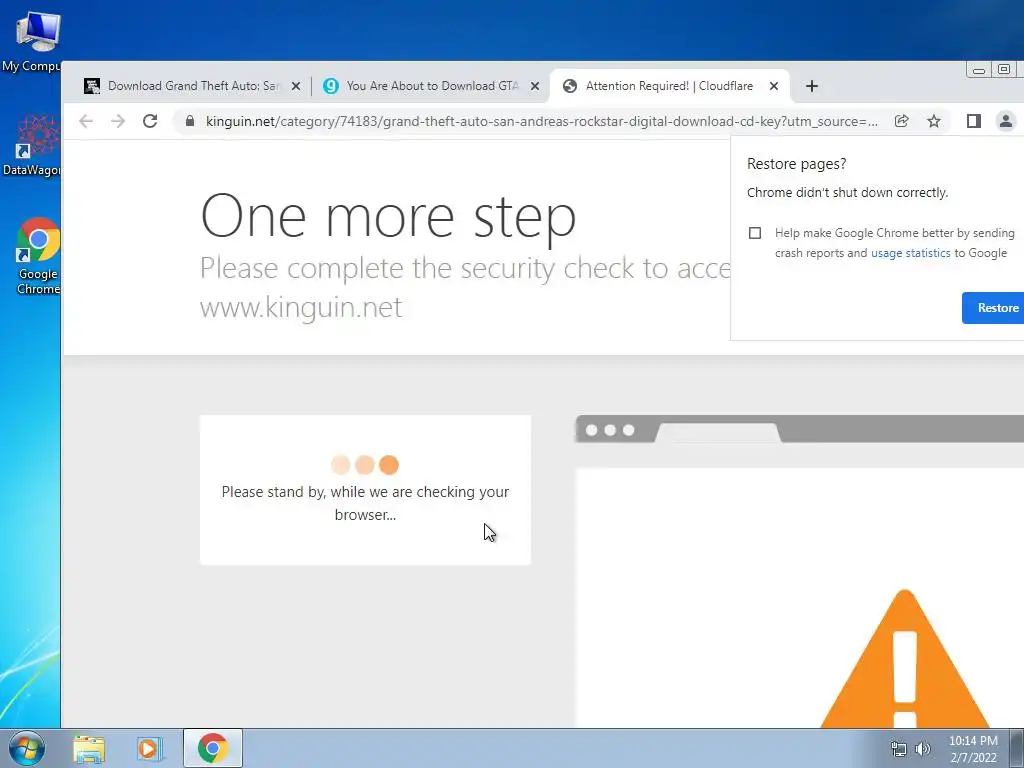Click the kinguin.net address bar URL
This screenshot has height=768, width=1024.
point(541,121)
